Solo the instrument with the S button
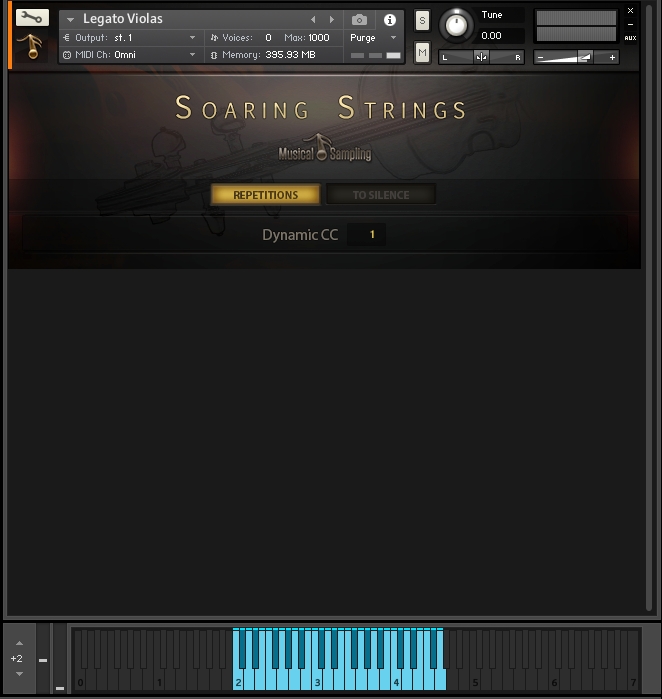Image resolution: width=662 pixels, height=699 pixels. 422,21
